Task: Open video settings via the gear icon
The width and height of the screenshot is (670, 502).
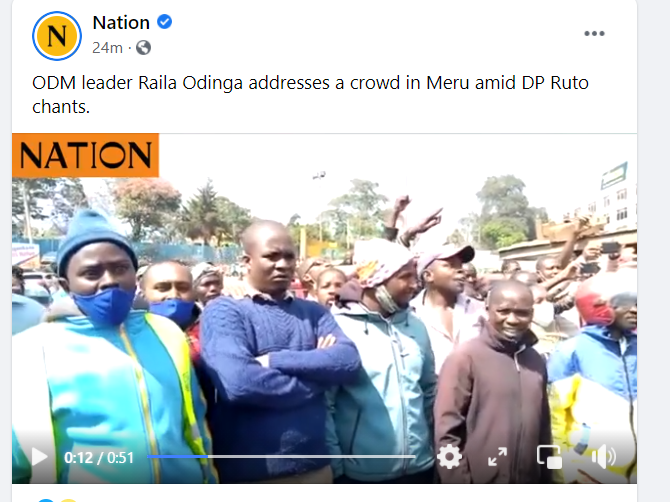Action: click(450, 457)
